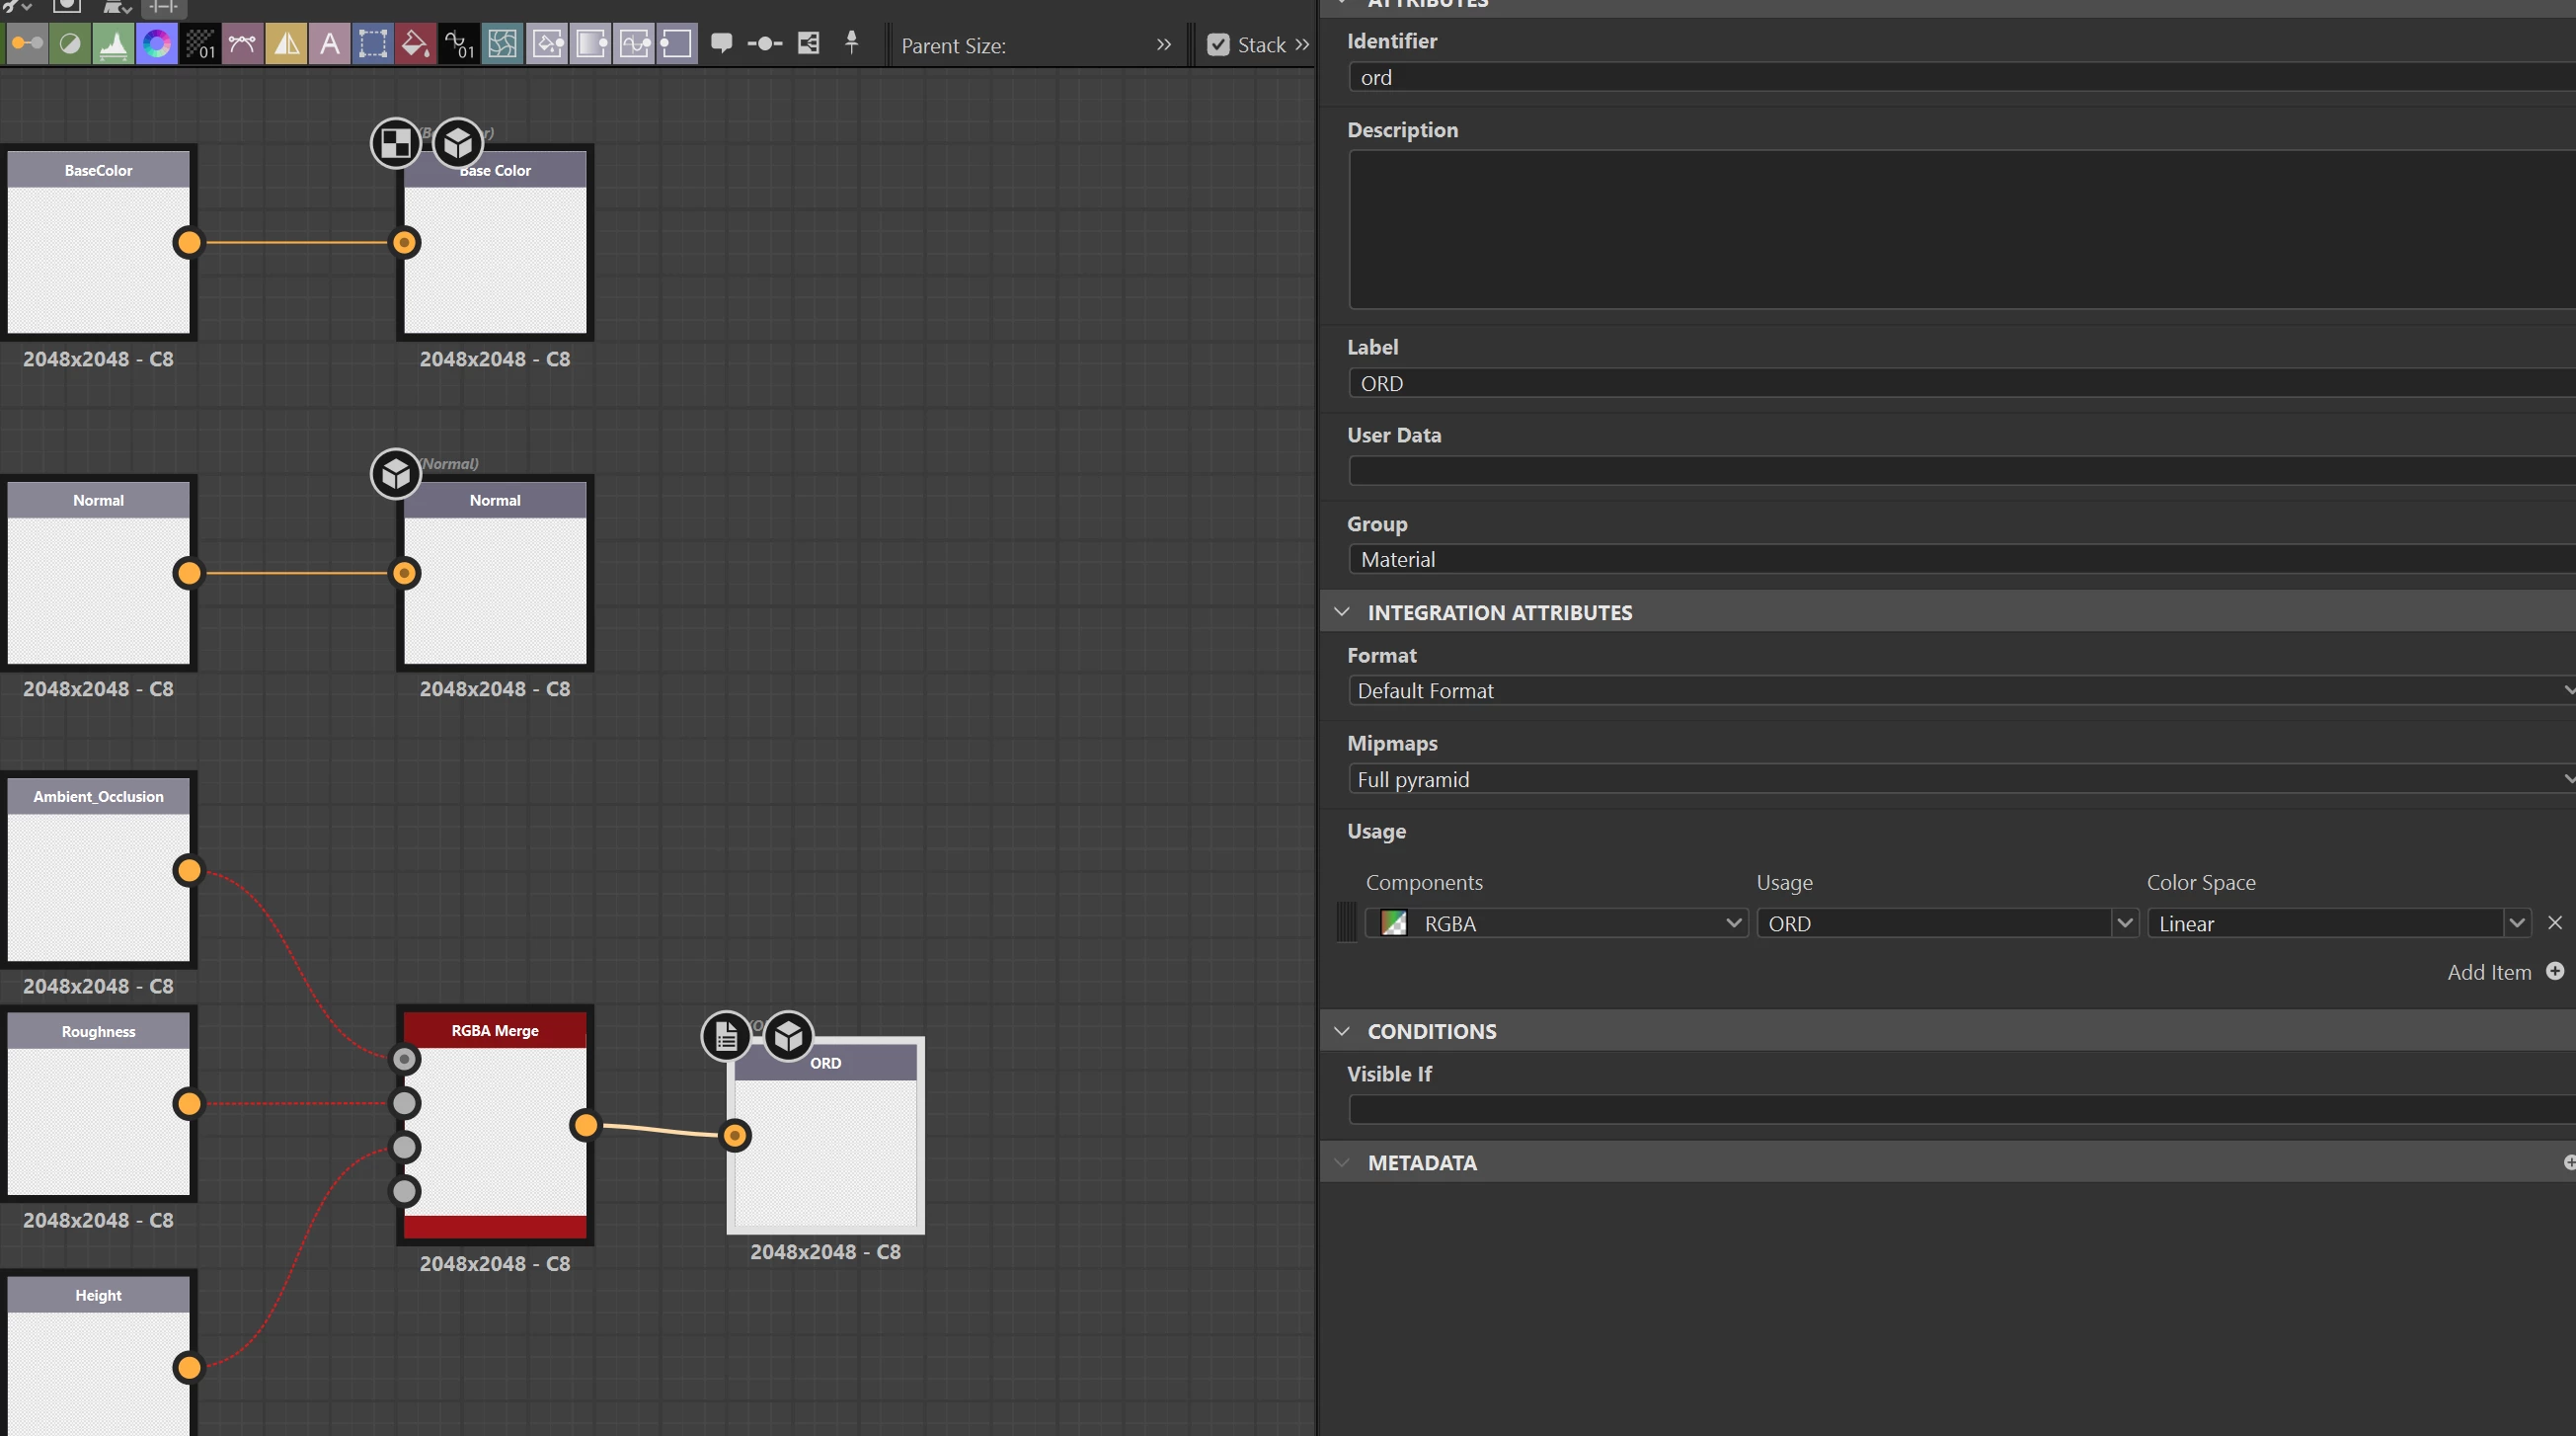The width and height of the screenshot is (2576, 1436).
Task: Toggle the Stack checkbox
Action: tap(1217, 45)
